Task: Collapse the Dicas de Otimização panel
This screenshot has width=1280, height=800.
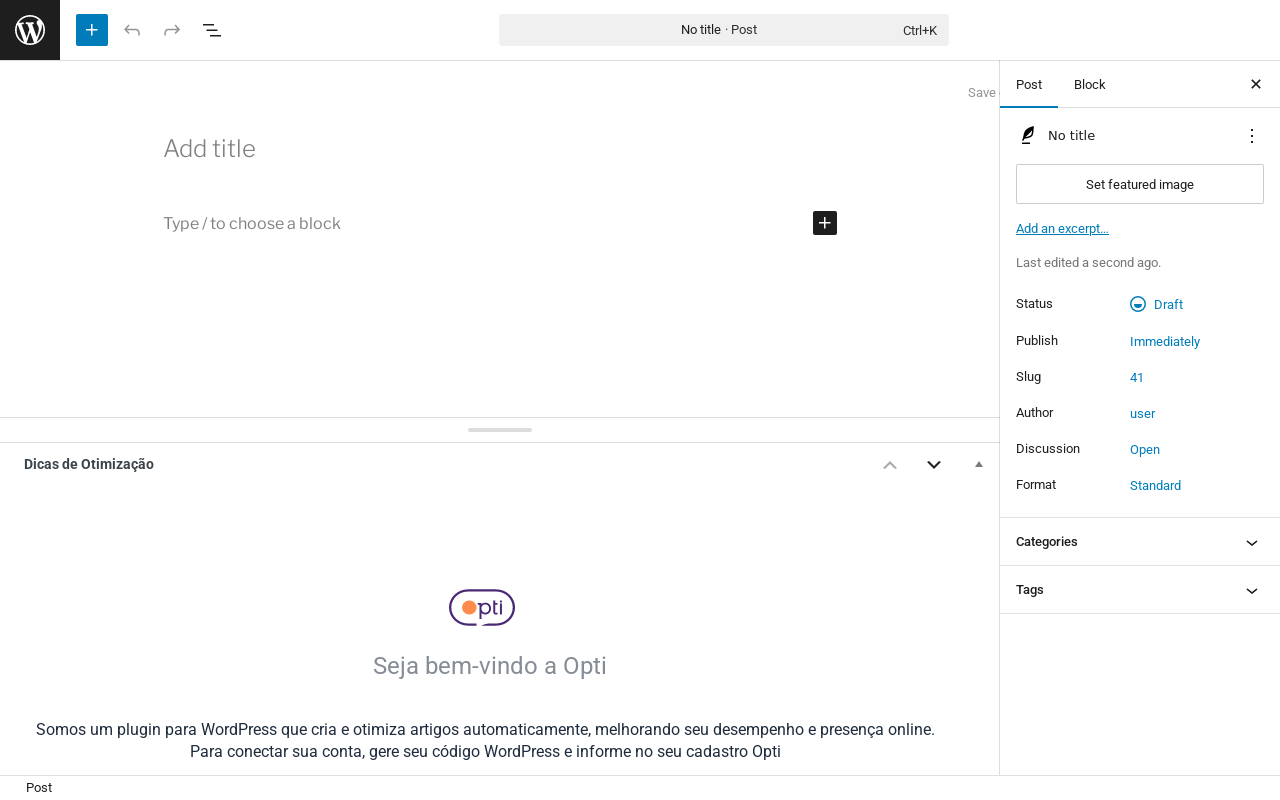Action: [979, 464]
